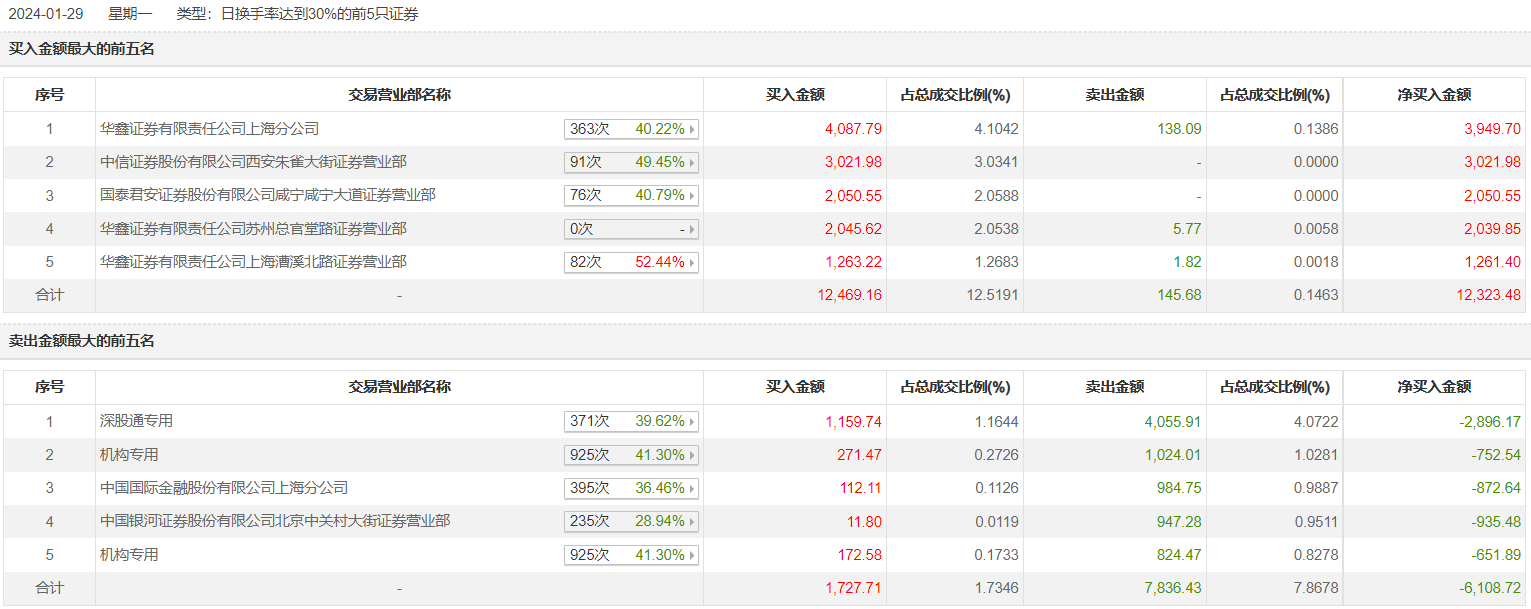Open 中信证券西安朱雀大街证券营业部 link

pos(253,162)
